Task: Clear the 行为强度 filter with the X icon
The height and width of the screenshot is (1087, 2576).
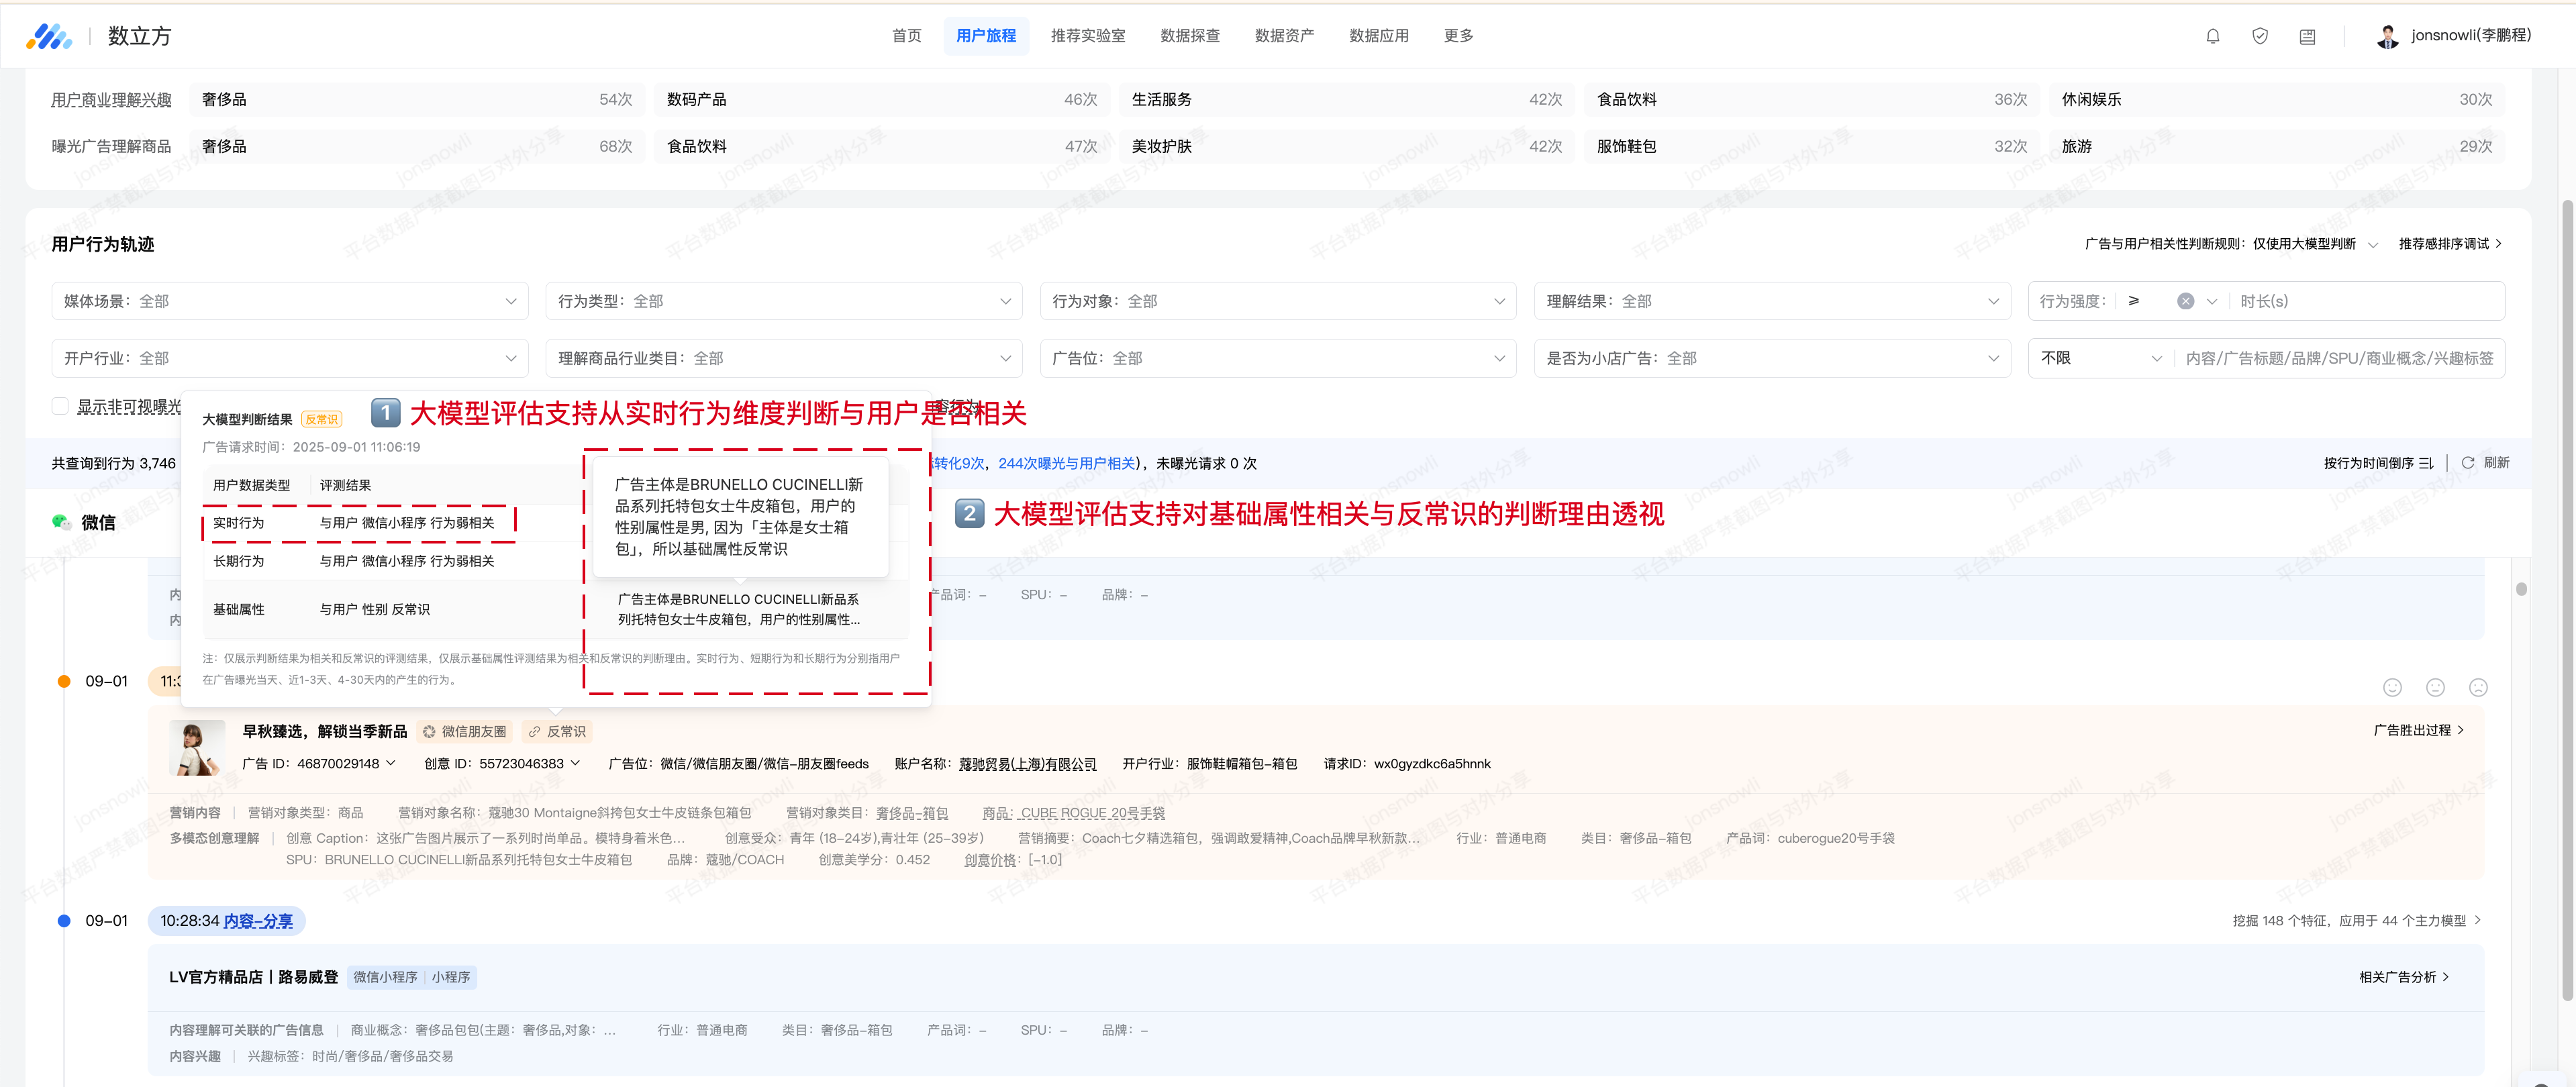Action: coord(2186,301)
